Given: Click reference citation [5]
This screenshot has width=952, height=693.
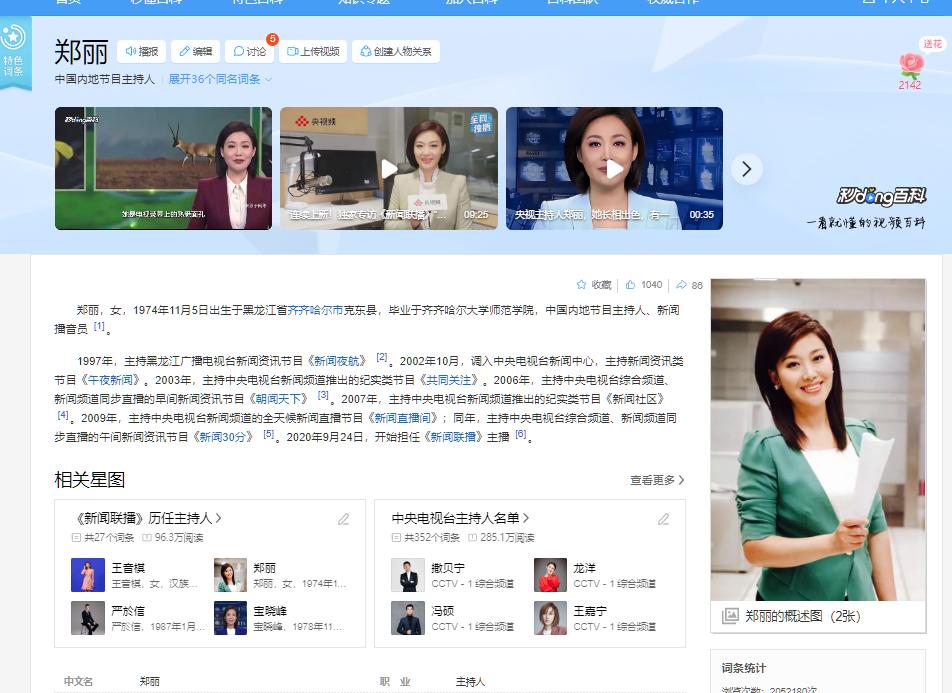Looking at the screenshot, I should 268,434.
